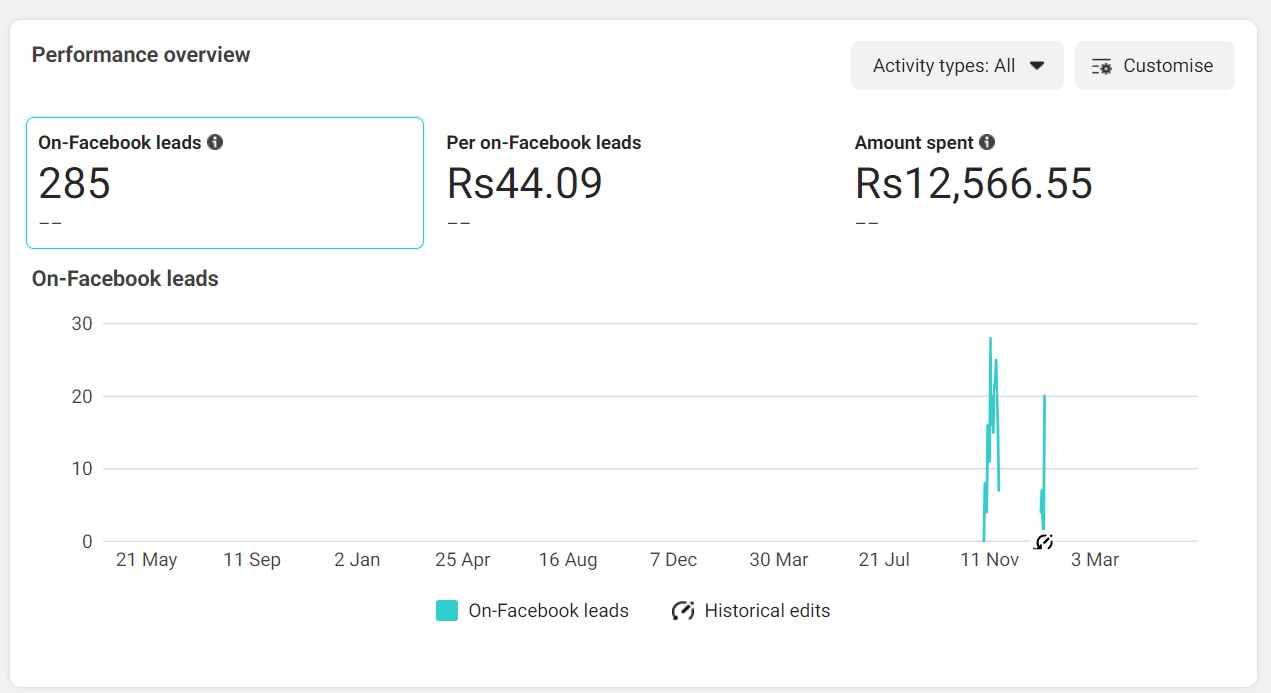1271x693 pixels.
Task: Click the Rs12,566.55 amount spent value
Action: click(973, 184)
